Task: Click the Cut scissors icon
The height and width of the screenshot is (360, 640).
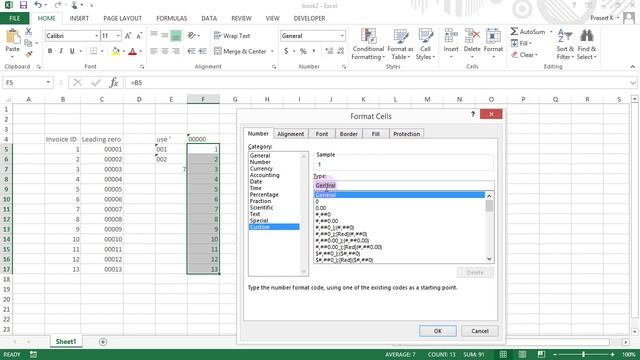Action: pyautogui.click(x=28, y=31)
